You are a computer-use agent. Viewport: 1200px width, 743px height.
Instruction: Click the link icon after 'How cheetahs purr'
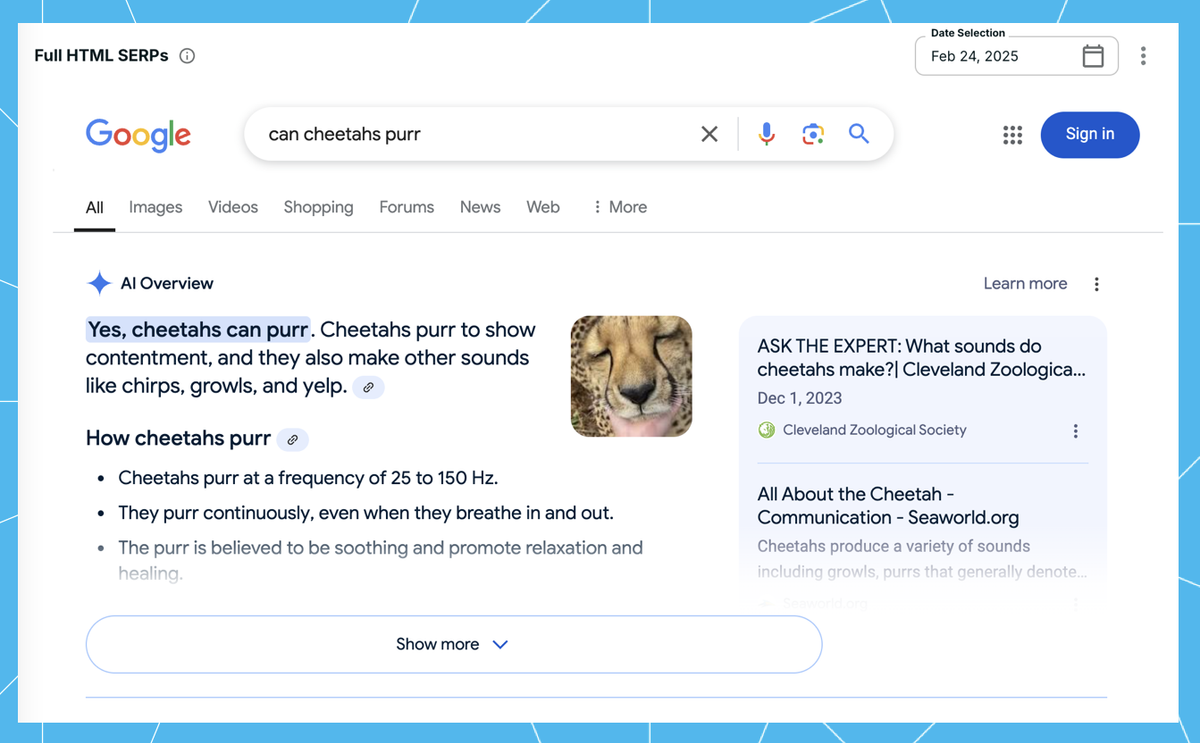tap(293, 439)
